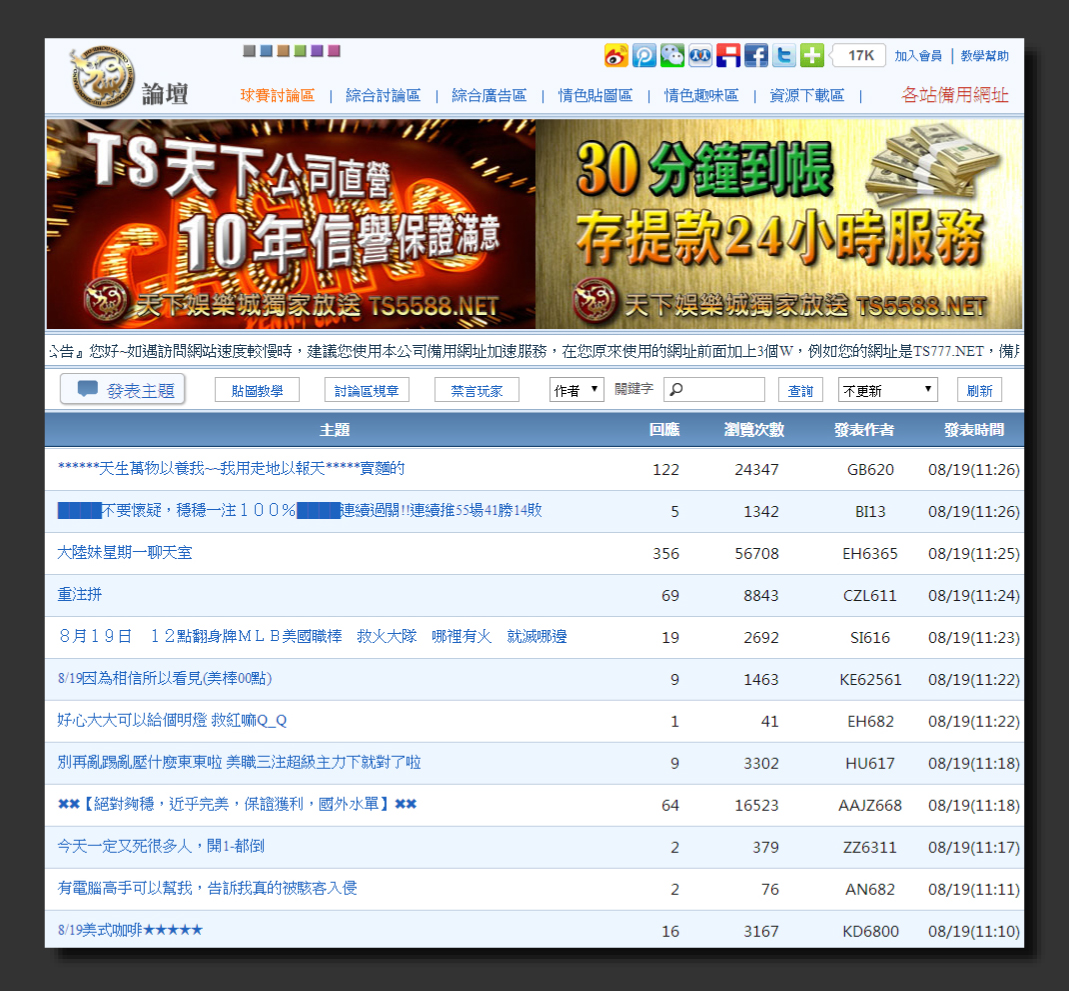Click the speech bubble icon on 發表主題
Viewport: 1069px width, 991px height.
(87, 389)
